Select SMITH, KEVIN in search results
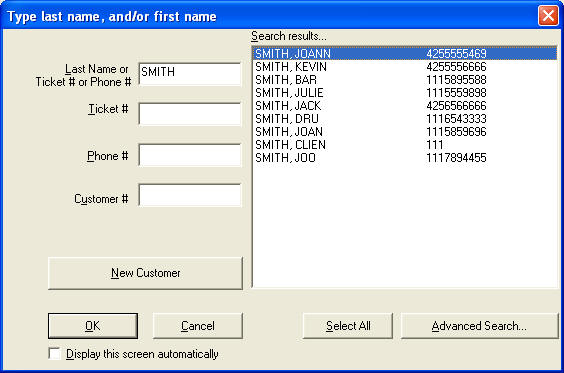Viewport: 564px width, 373px height. (x=405, y=67)
